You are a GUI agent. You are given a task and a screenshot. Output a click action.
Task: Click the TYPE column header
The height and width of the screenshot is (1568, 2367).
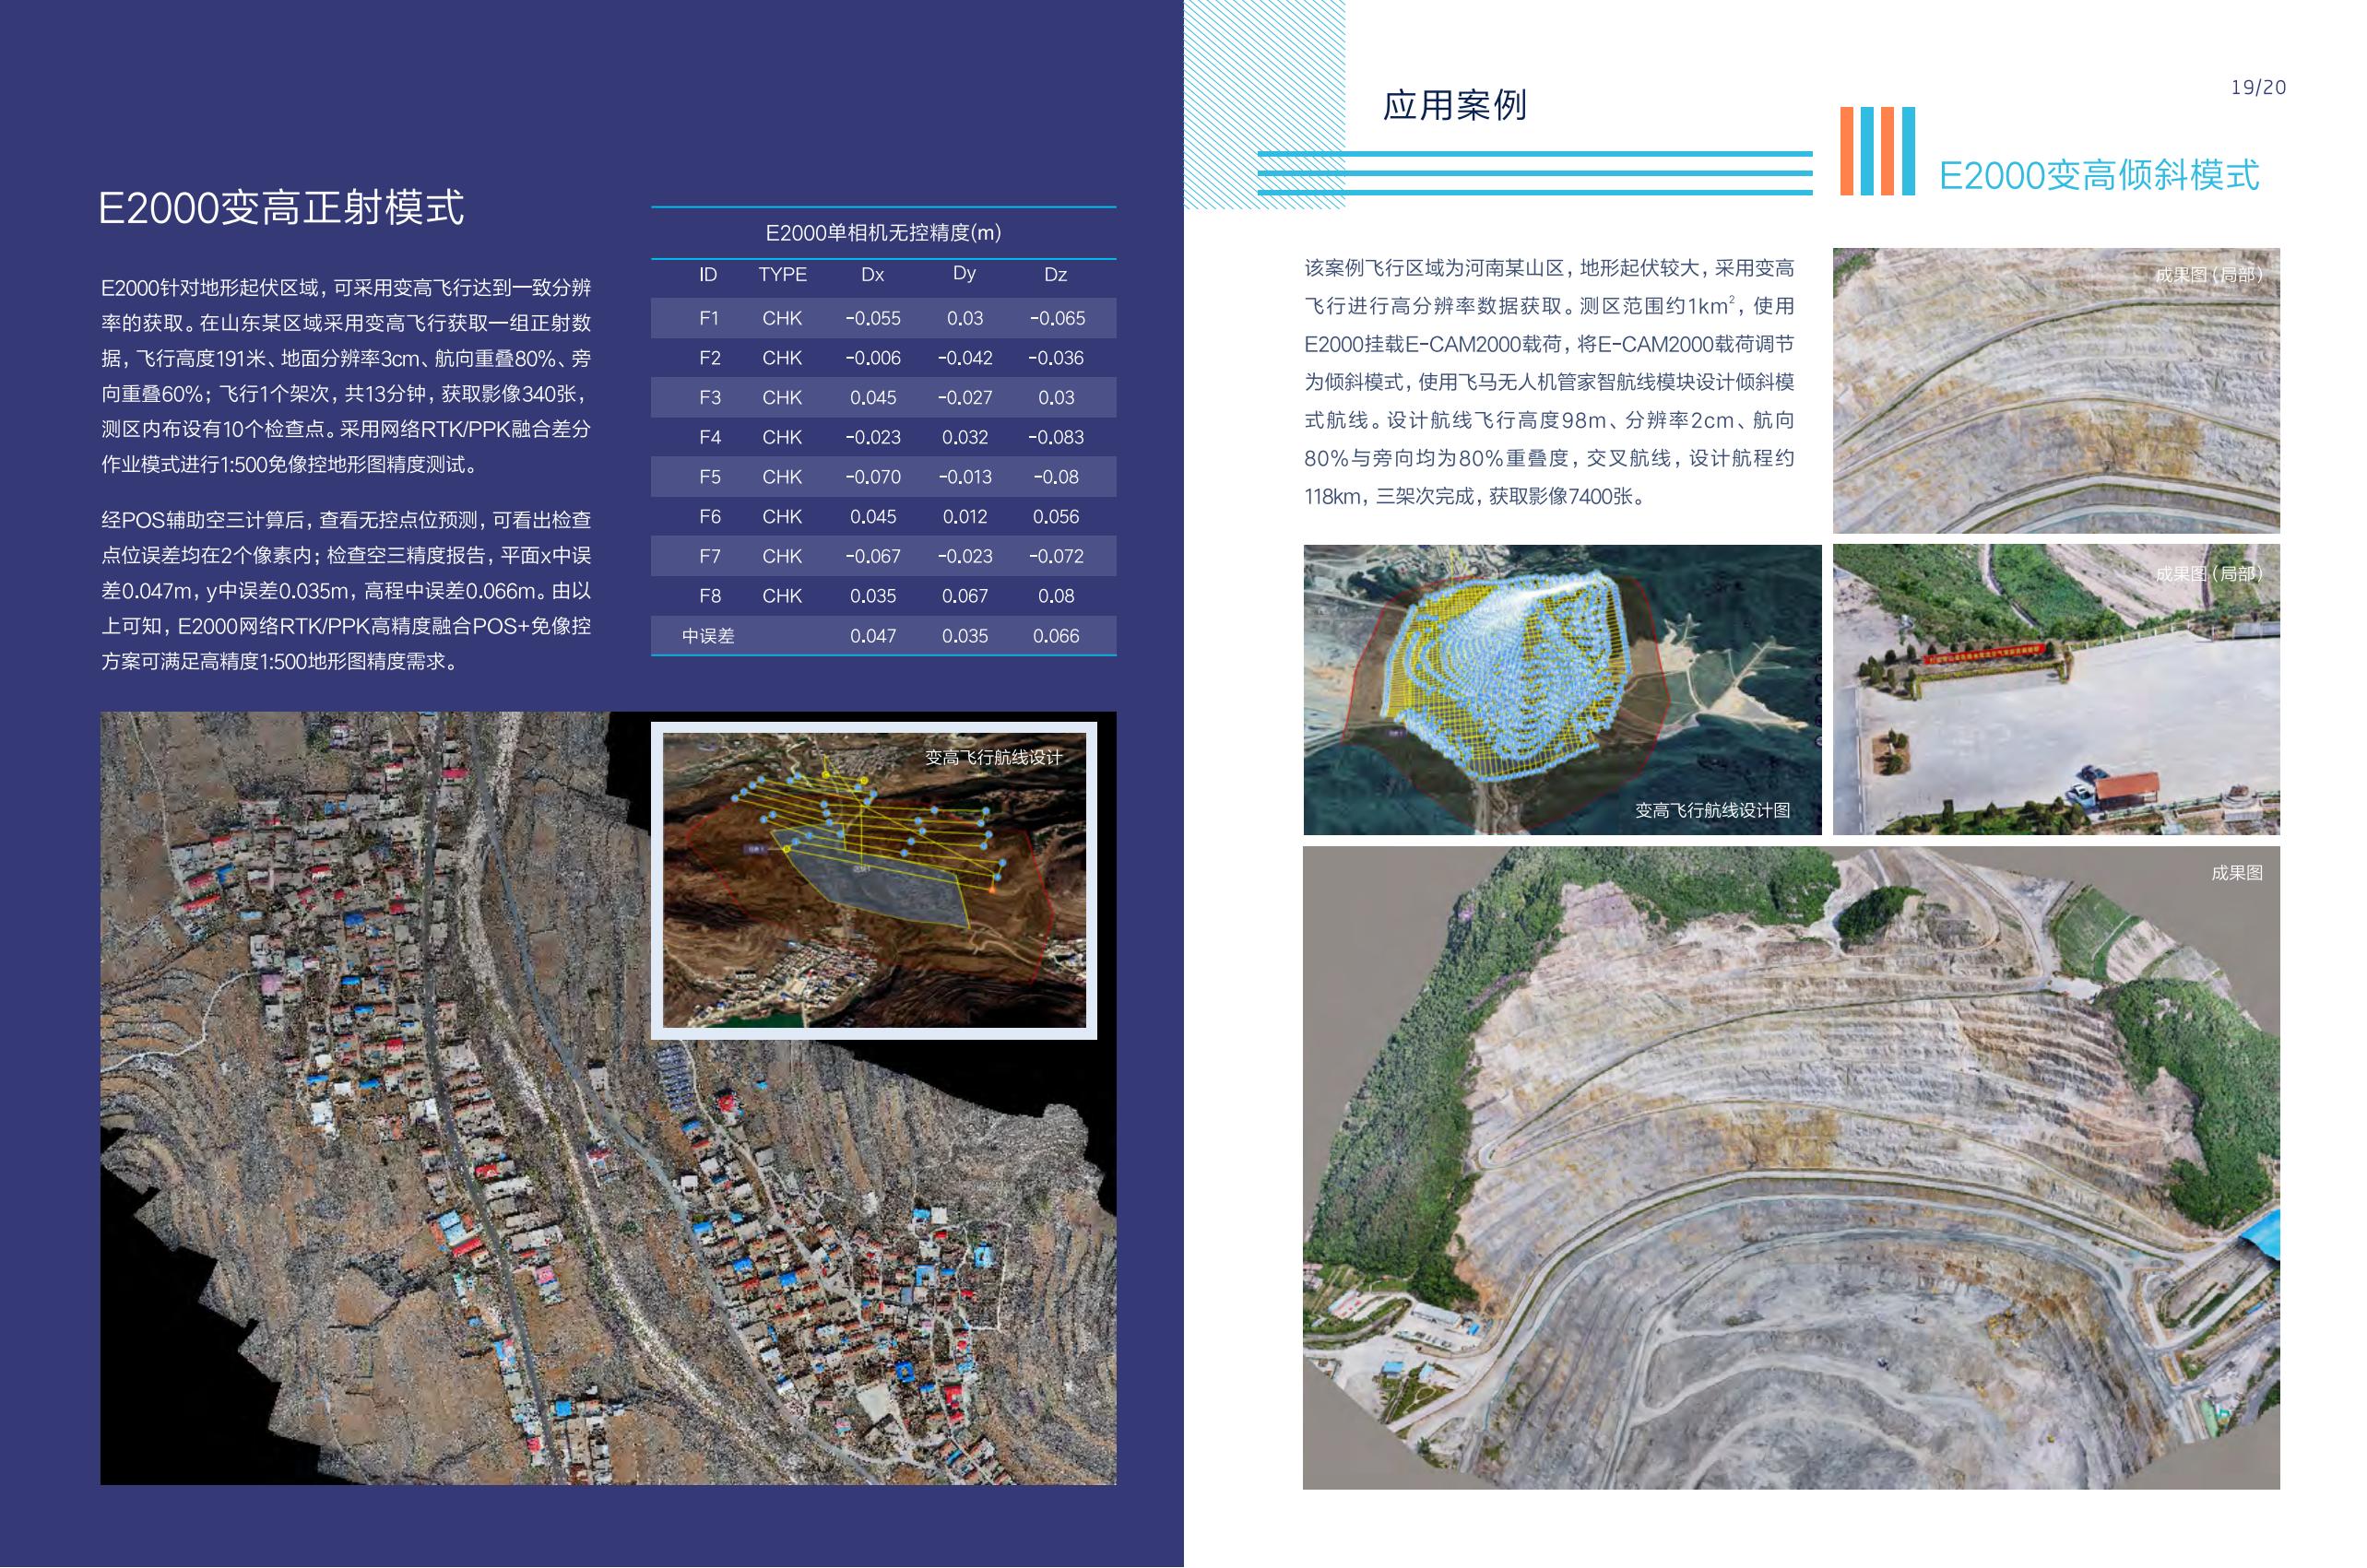(x=782, y=275)
